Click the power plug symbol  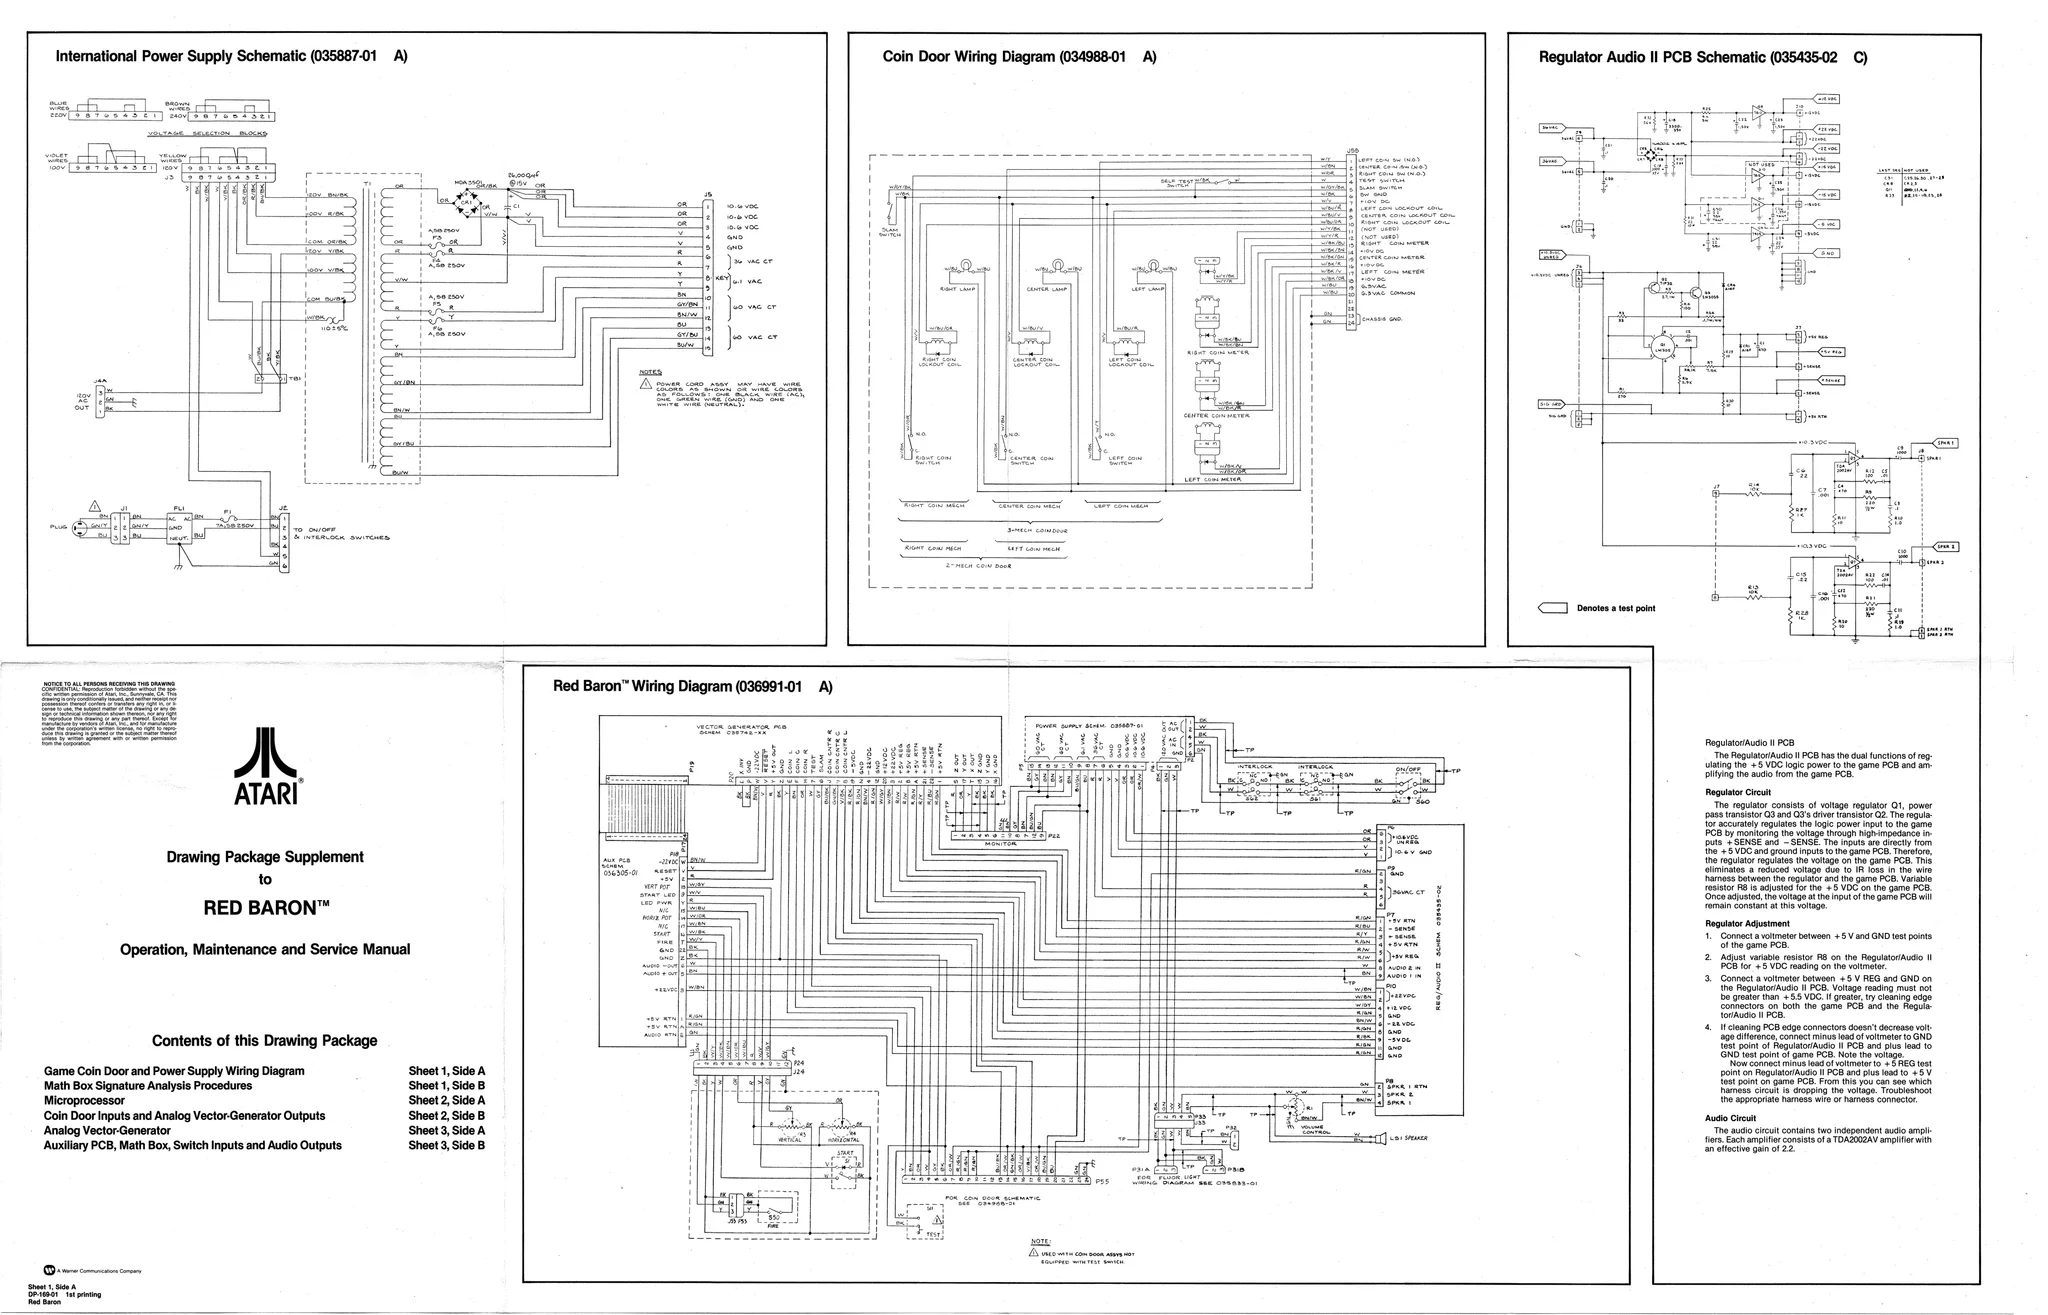(x=78, y=530)
